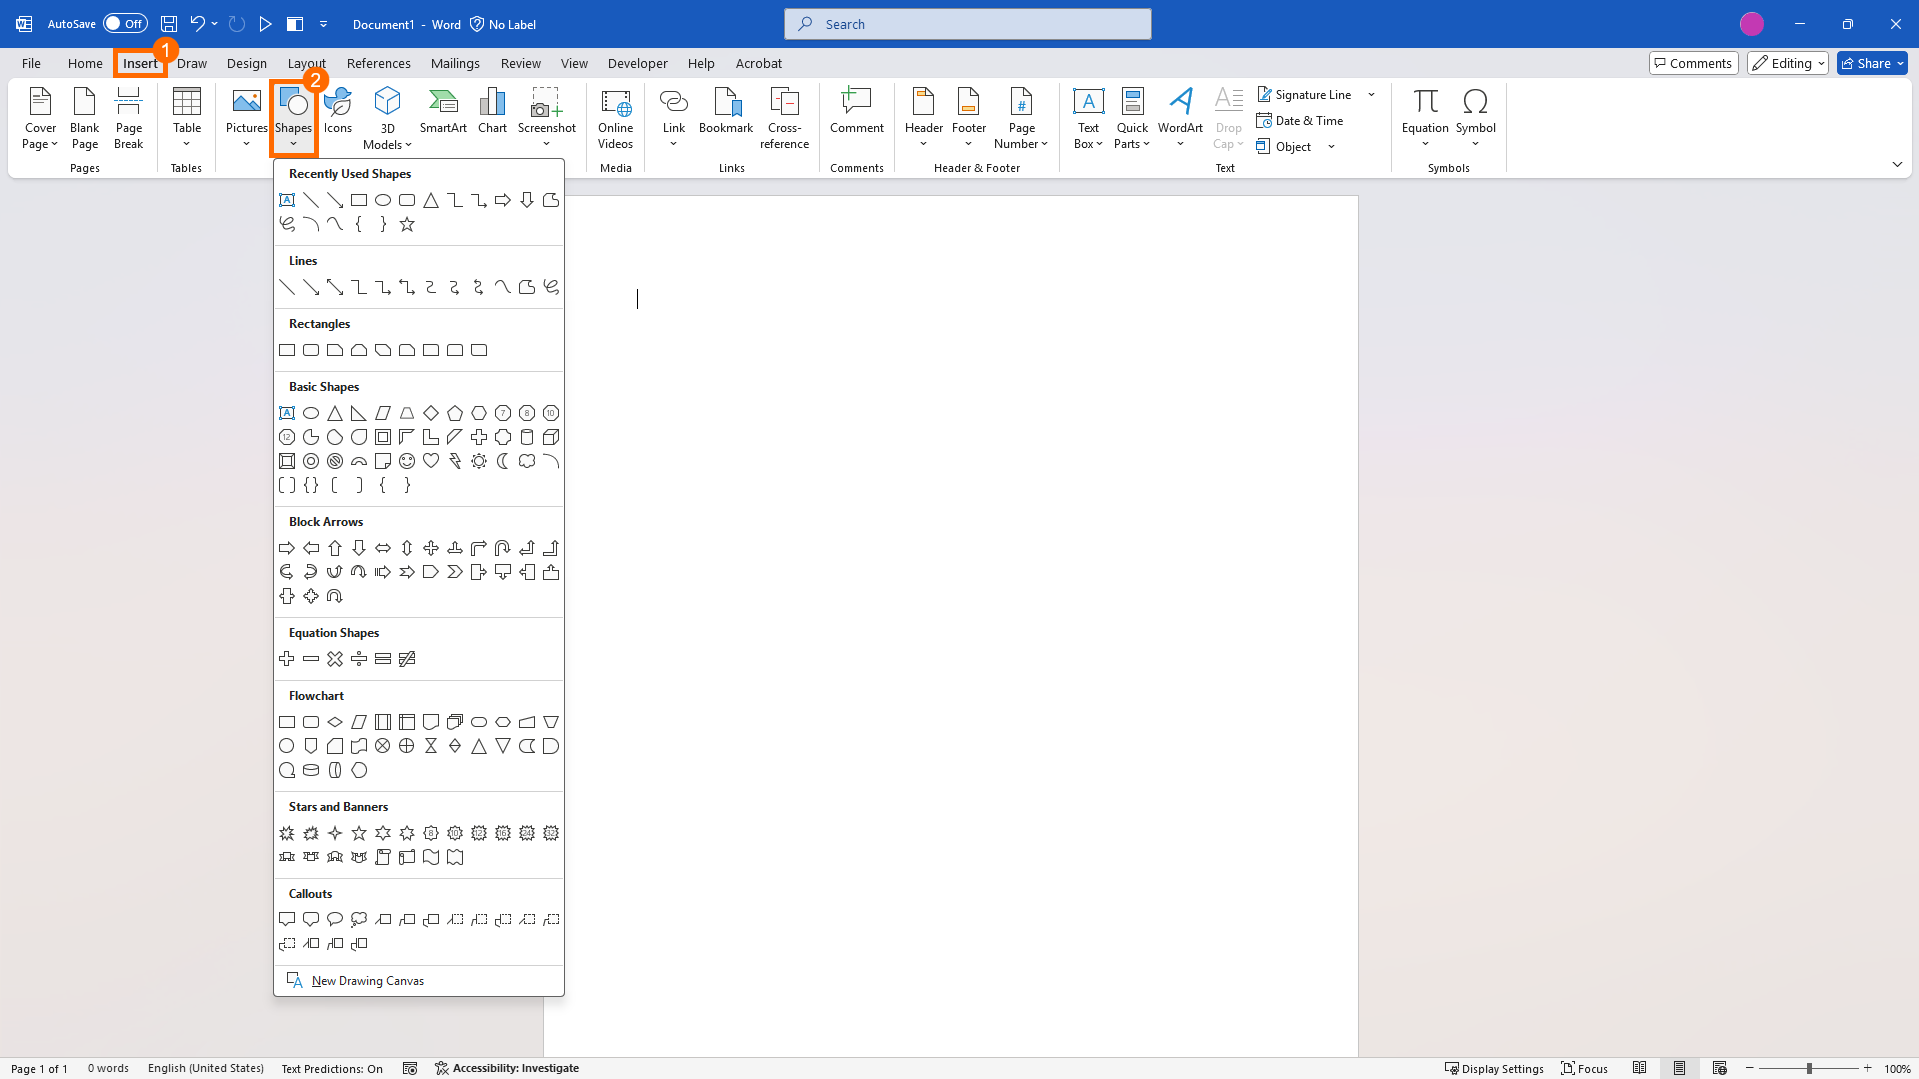Switch to Read Mode view in status bar

(x=1639, y=1068)
